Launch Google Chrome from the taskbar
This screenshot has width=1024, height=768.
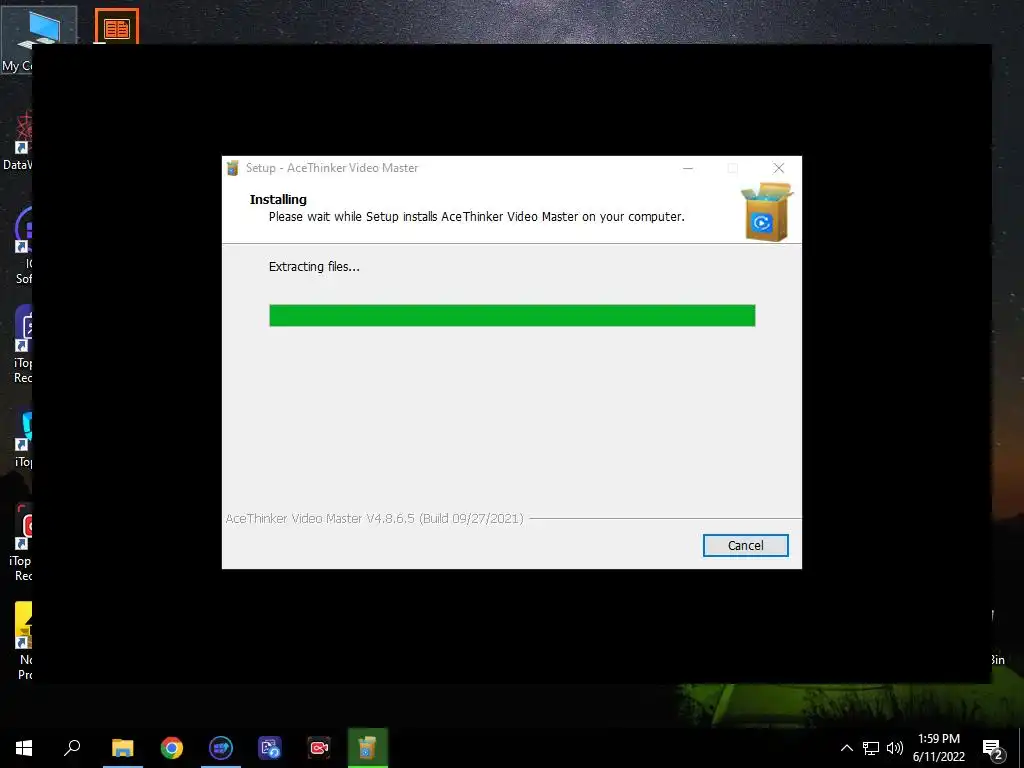click(172, 748)
